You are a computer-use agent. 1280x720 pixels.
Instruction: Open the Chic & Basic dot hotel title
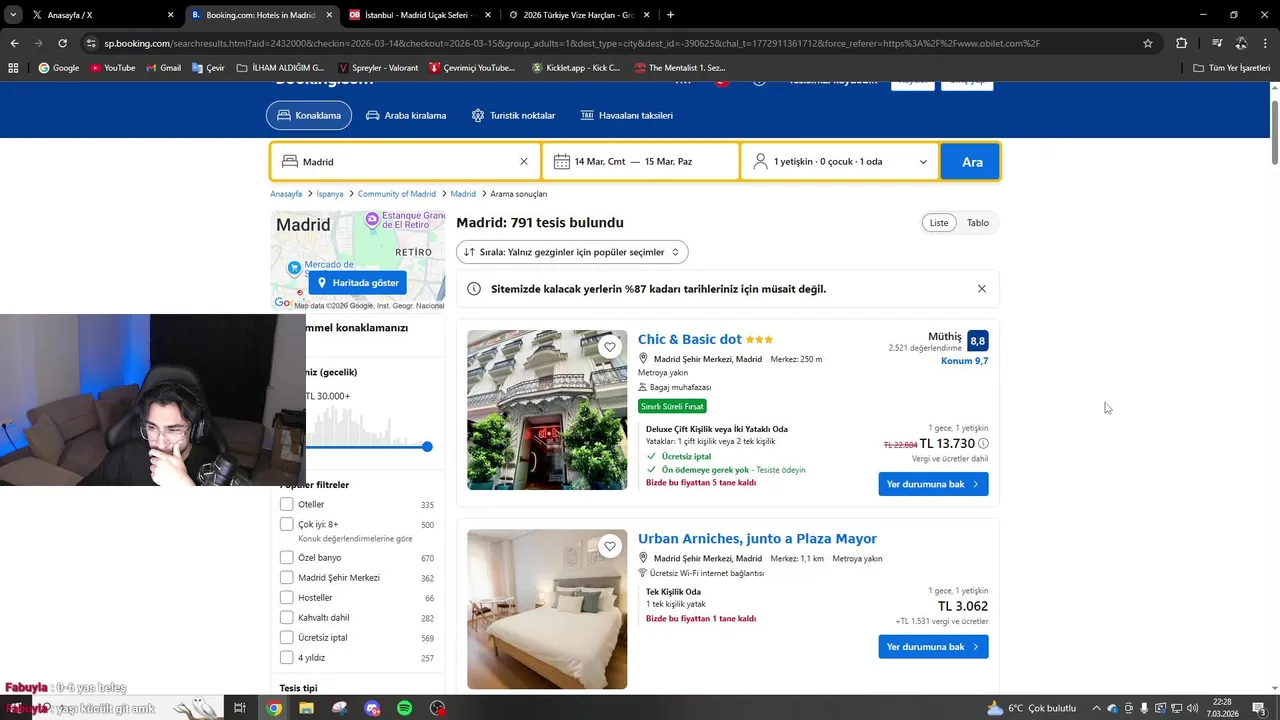(x=690, y=339)
